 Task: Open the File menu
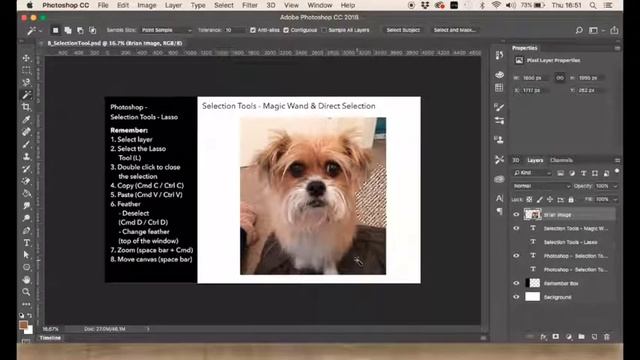click(x=103, y=5)
